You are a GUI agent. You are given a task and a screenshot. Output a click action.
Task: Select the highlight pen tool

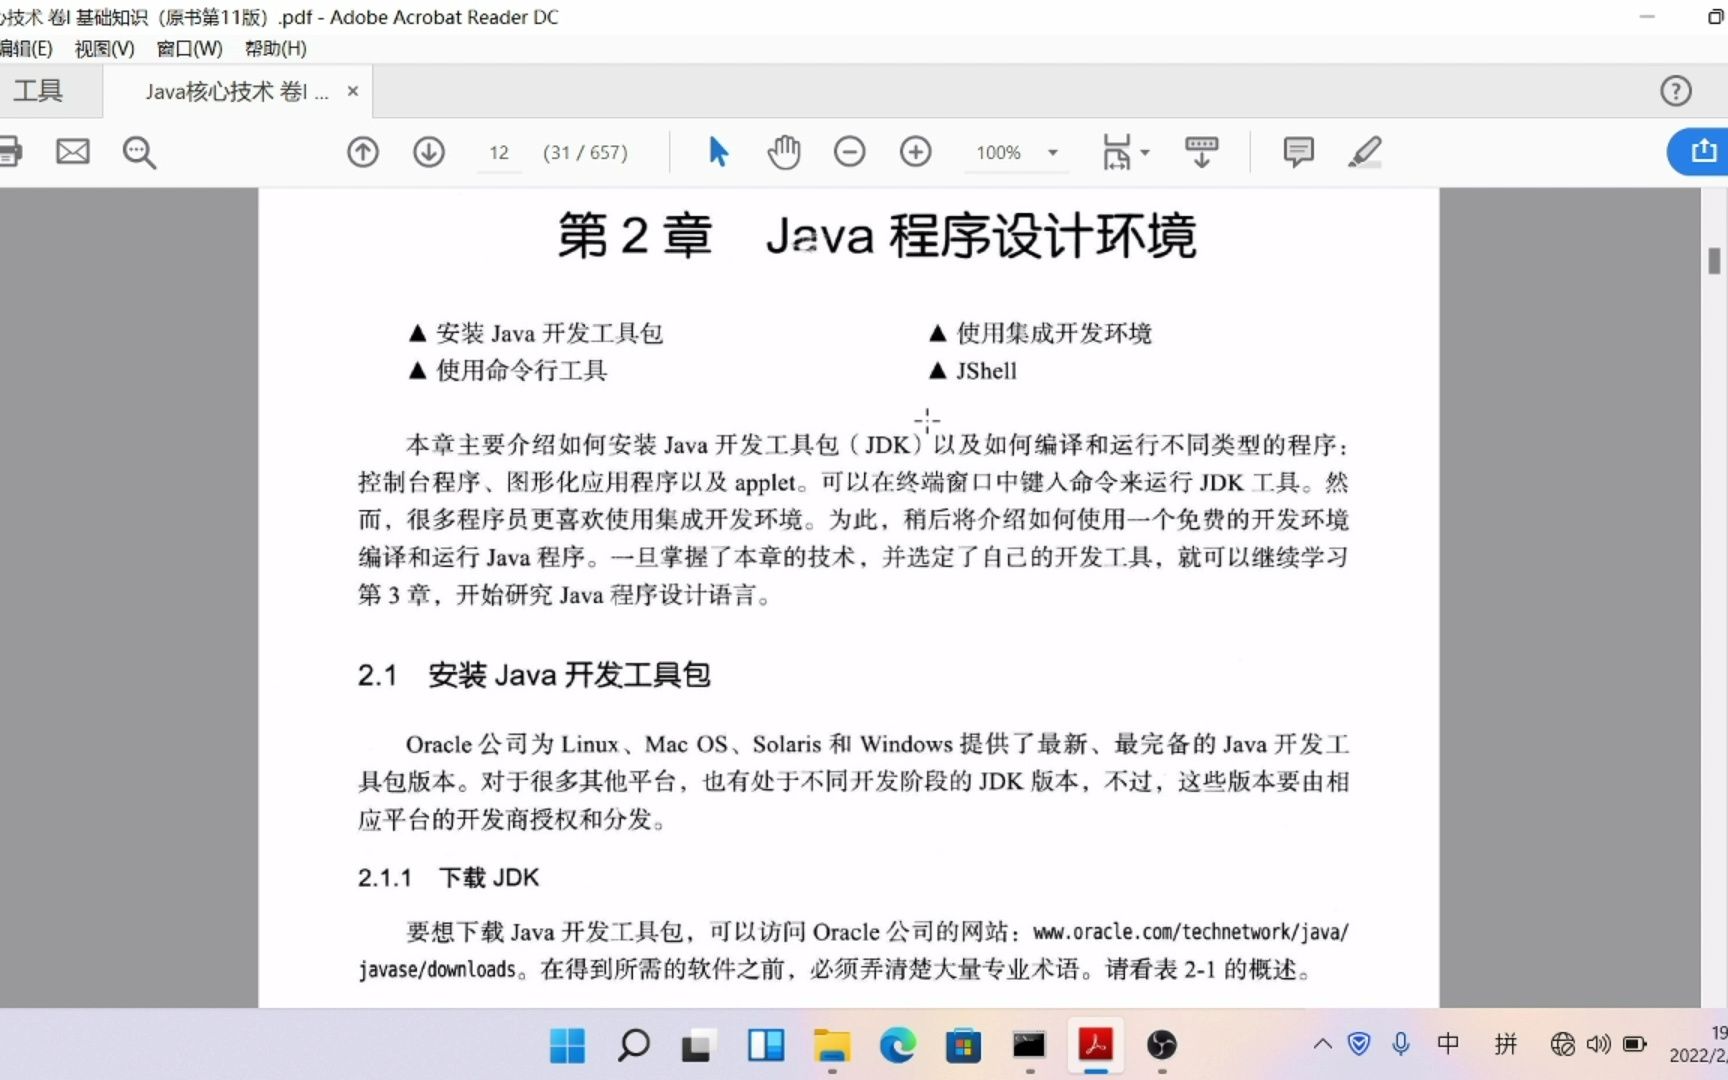click(1365, 152)
